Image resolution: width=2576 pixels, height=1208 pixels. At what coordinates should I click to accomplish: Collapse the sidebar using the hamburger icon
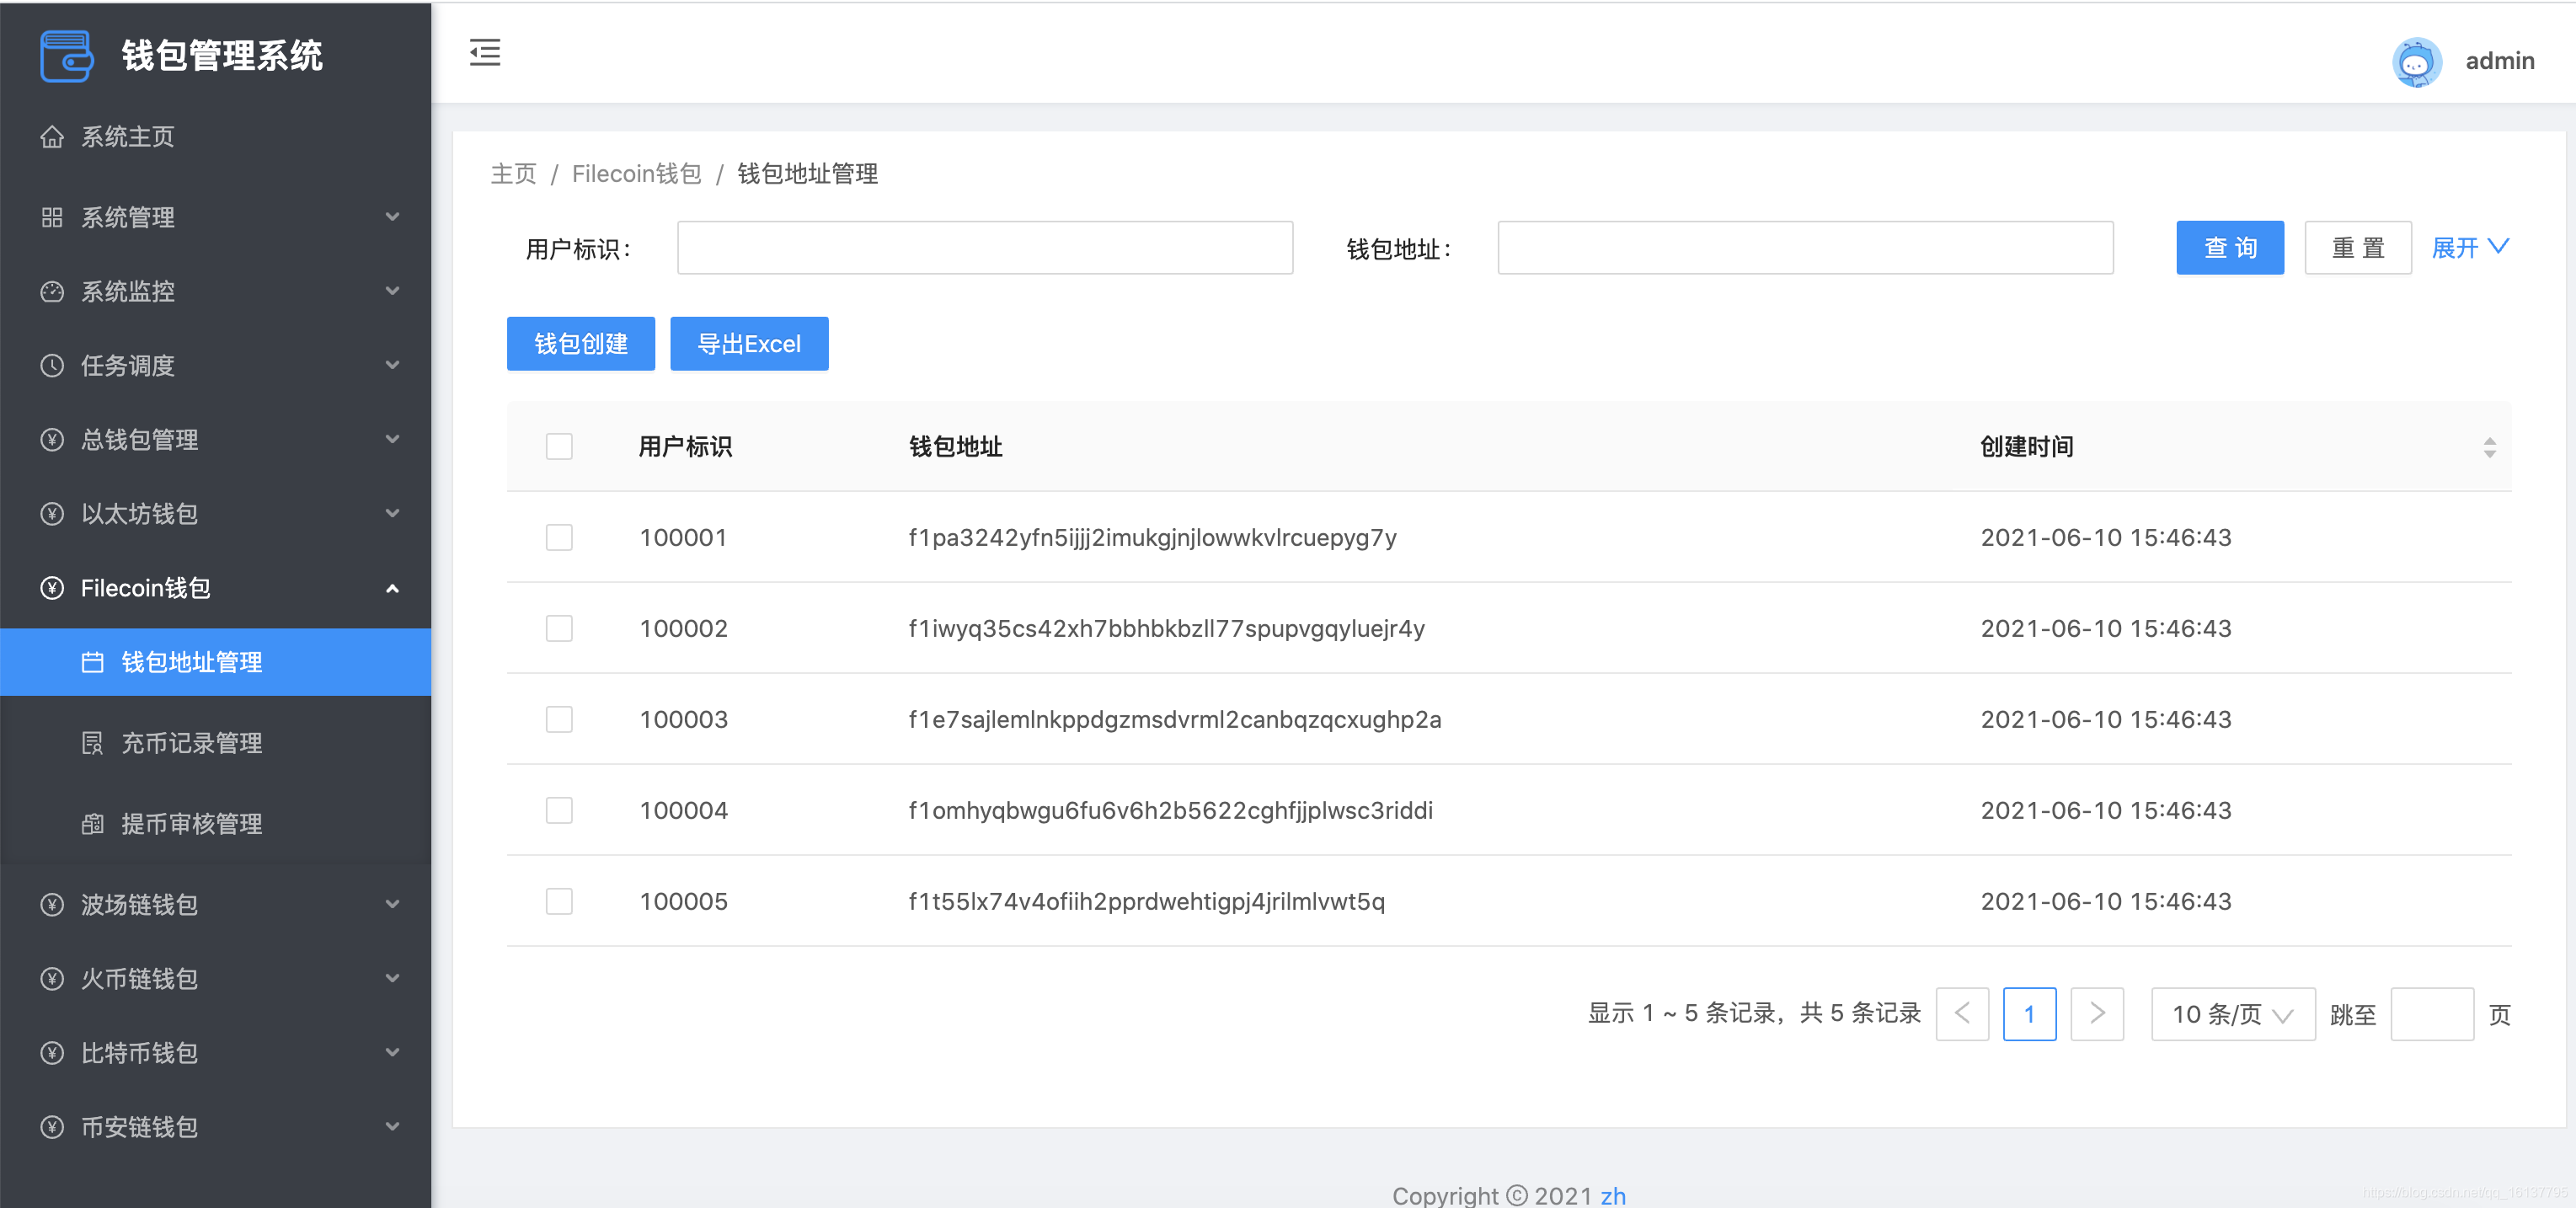click(x=484, y=53)
